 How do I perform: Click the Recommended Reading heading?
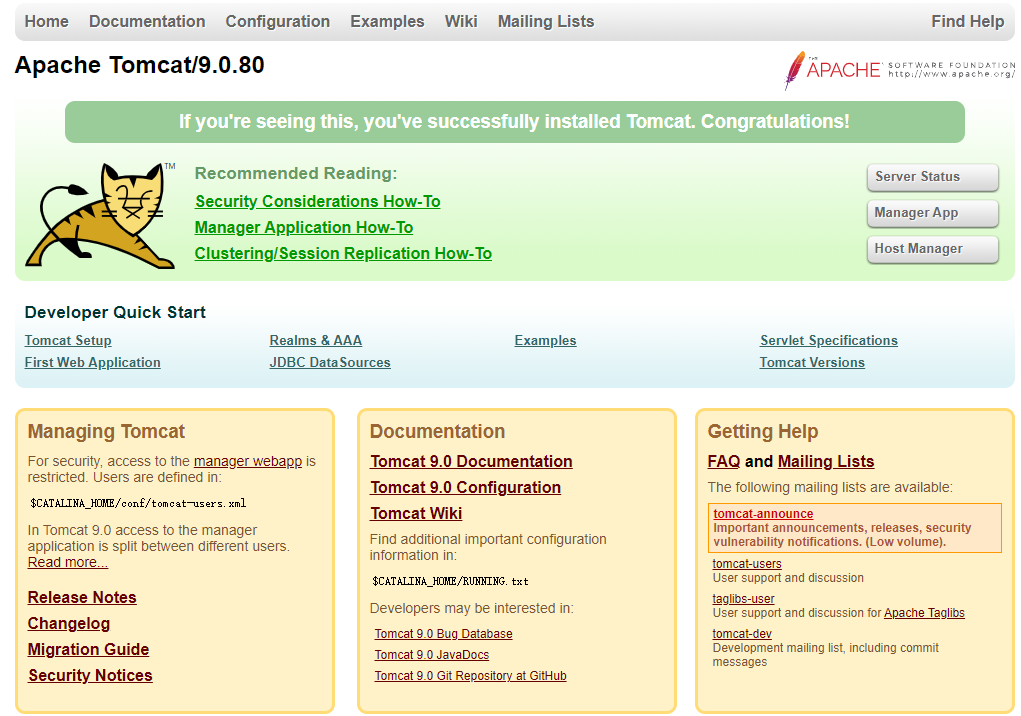pos(296,173)
